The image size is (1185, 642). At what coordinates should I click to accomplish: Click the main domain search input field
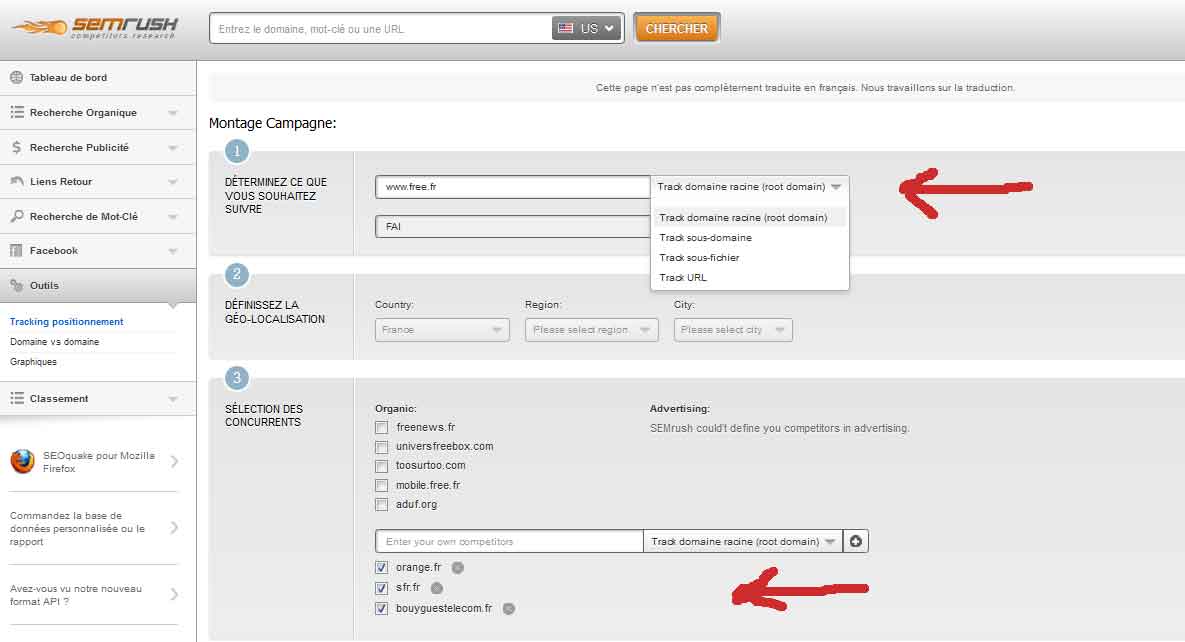(380, 29)
